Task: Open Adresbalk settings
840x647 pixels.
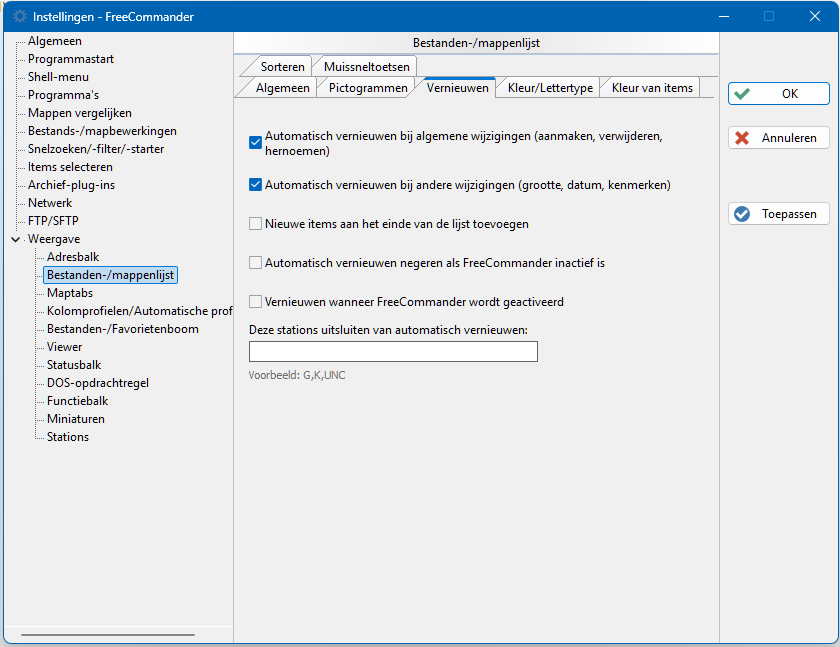Action: [x=73, y=257]
